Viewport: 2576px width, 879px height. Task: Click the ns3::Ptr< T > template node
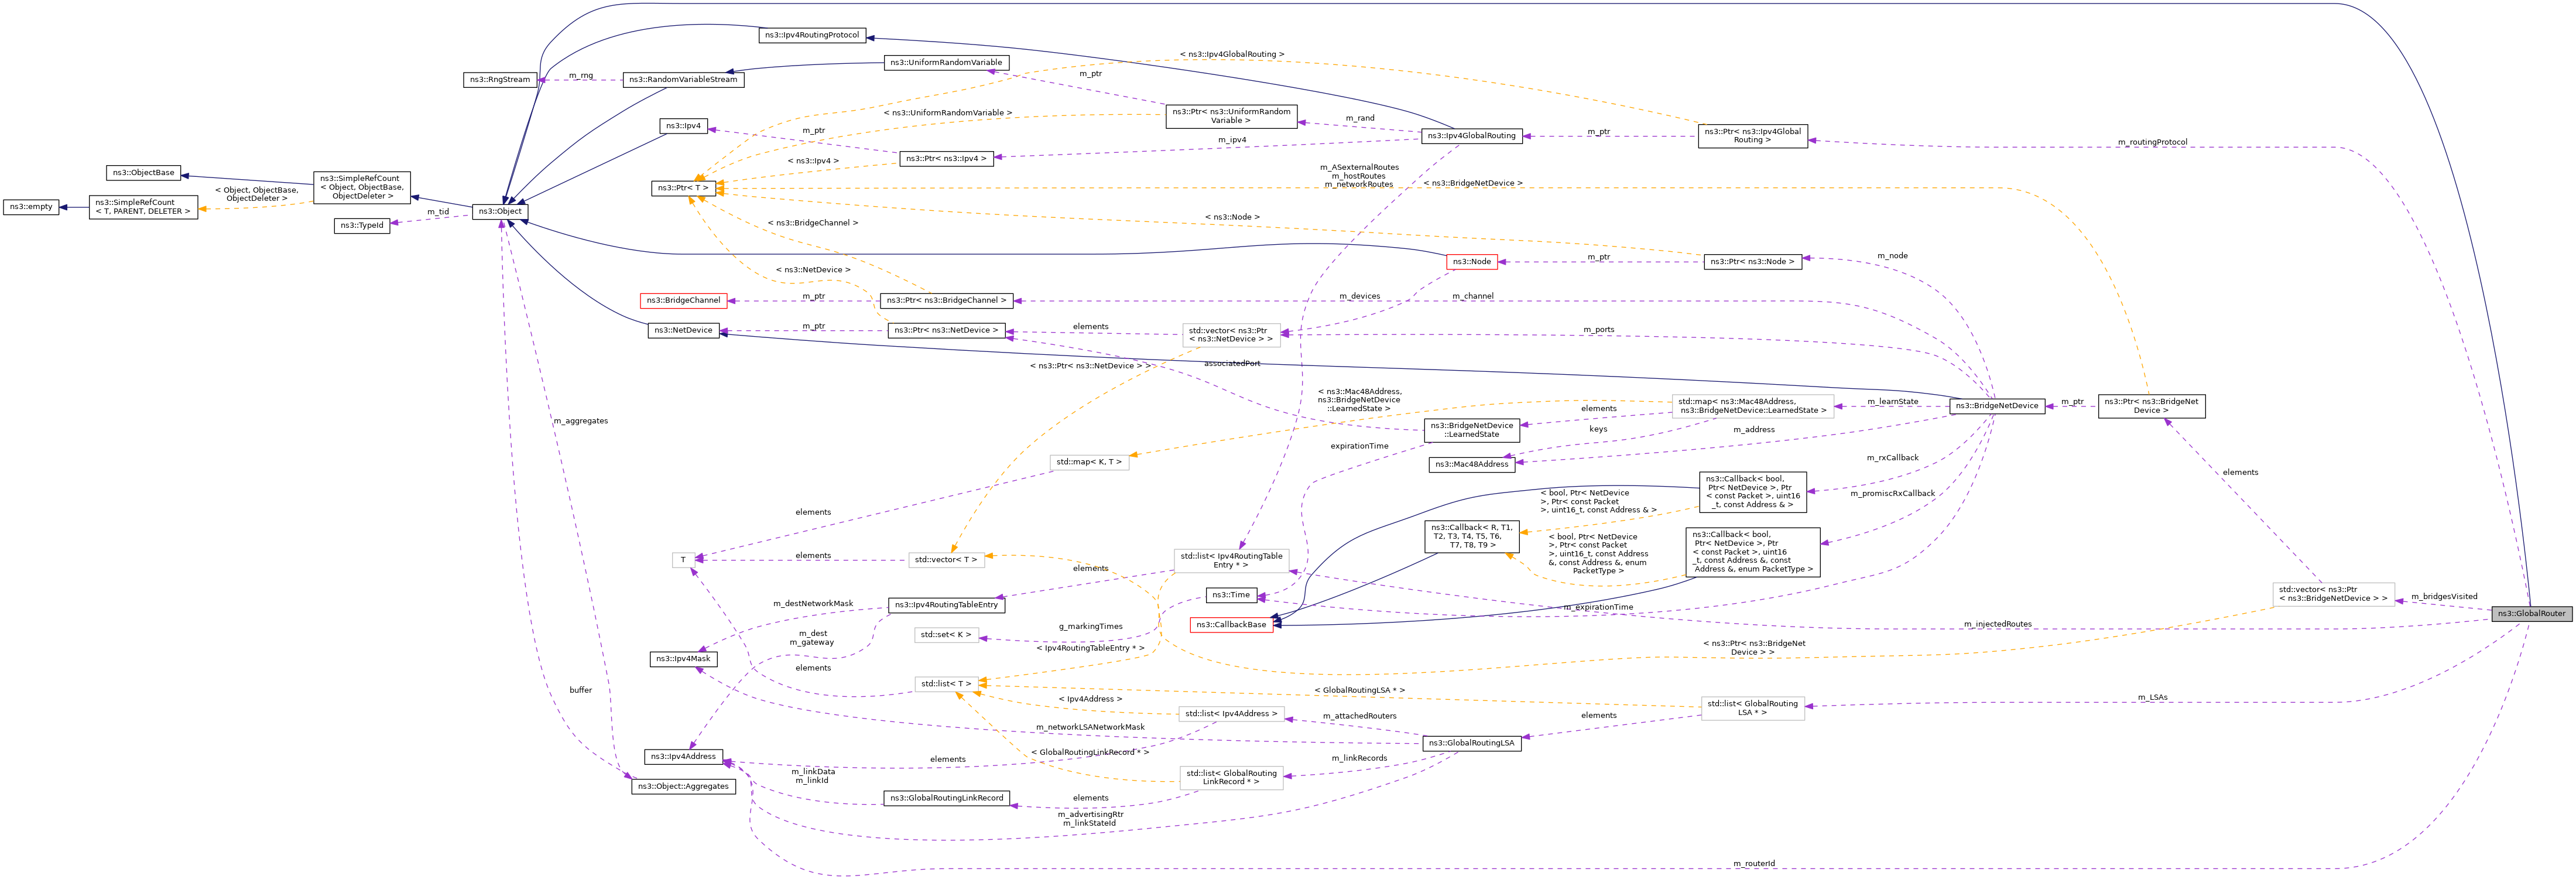coord(684,188)
